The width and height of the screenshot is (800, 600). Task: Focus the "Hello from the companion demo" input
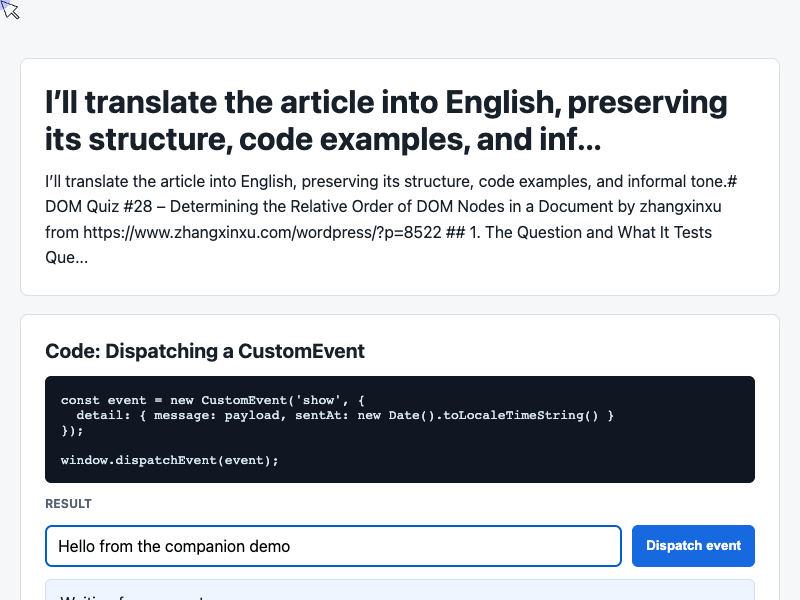point(333,546)
